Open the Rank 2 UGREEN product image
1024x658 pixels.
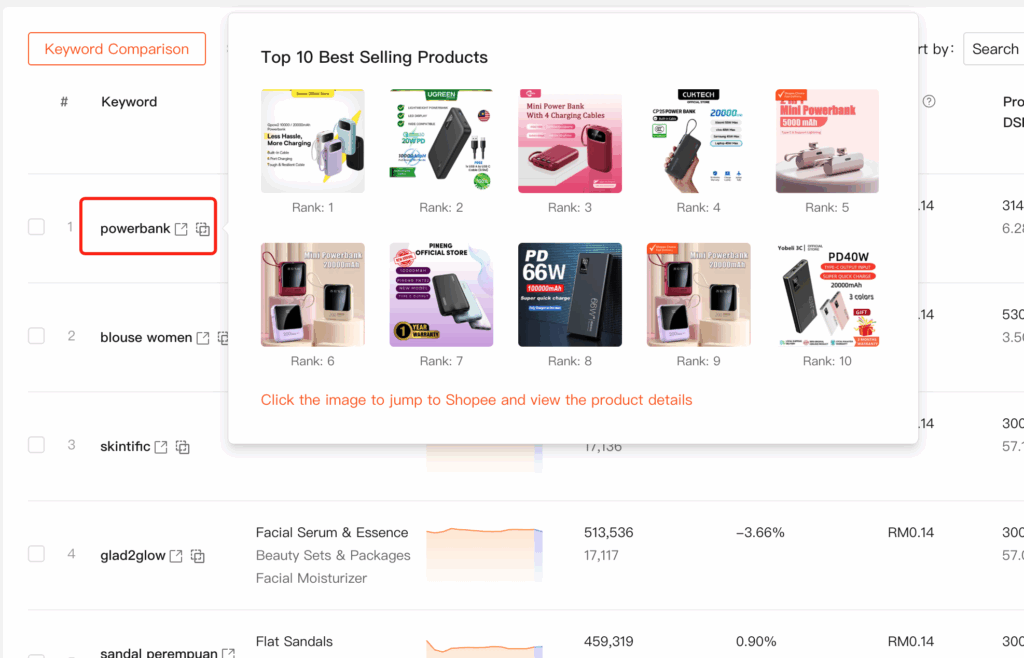click(441, 141)
